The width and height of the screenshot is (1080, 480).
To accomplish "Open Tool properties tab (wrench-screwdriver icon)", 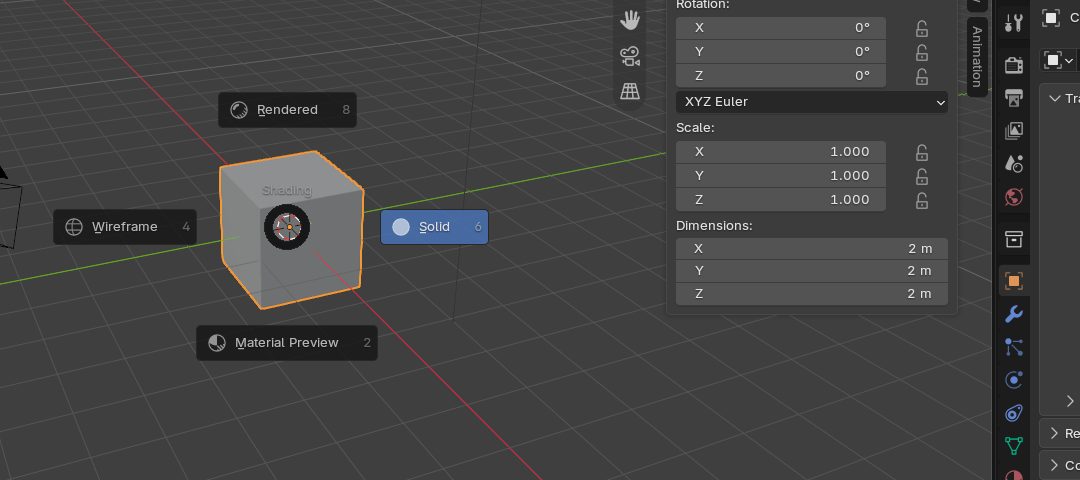I will pyautogui.click(x=1013, y=23).
